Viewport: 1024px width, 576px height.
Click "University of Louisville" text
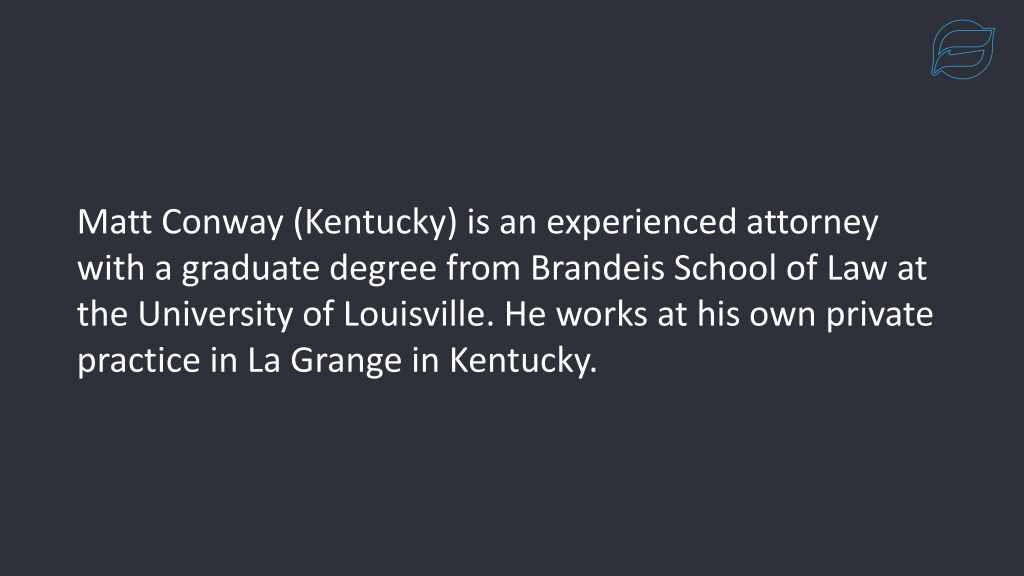point(312,314)
